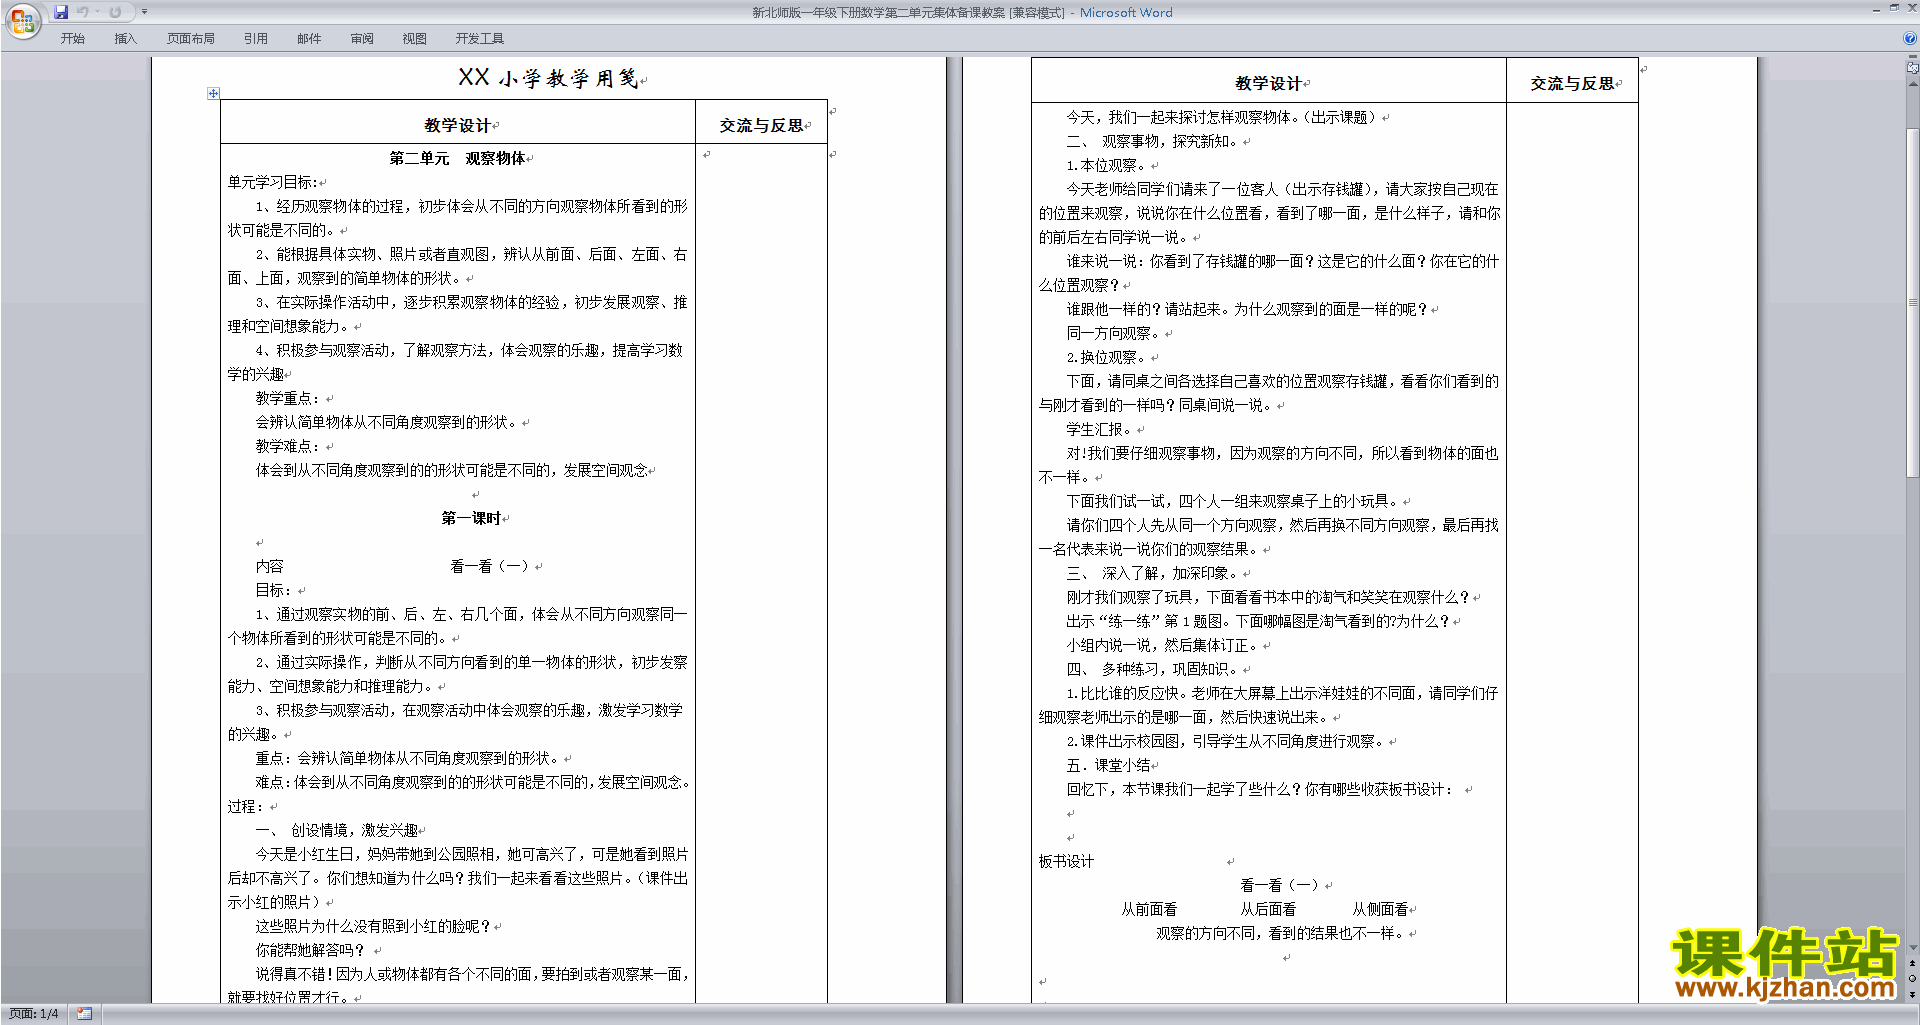Click the title XX 小学教学用笺

click(548, 78)
